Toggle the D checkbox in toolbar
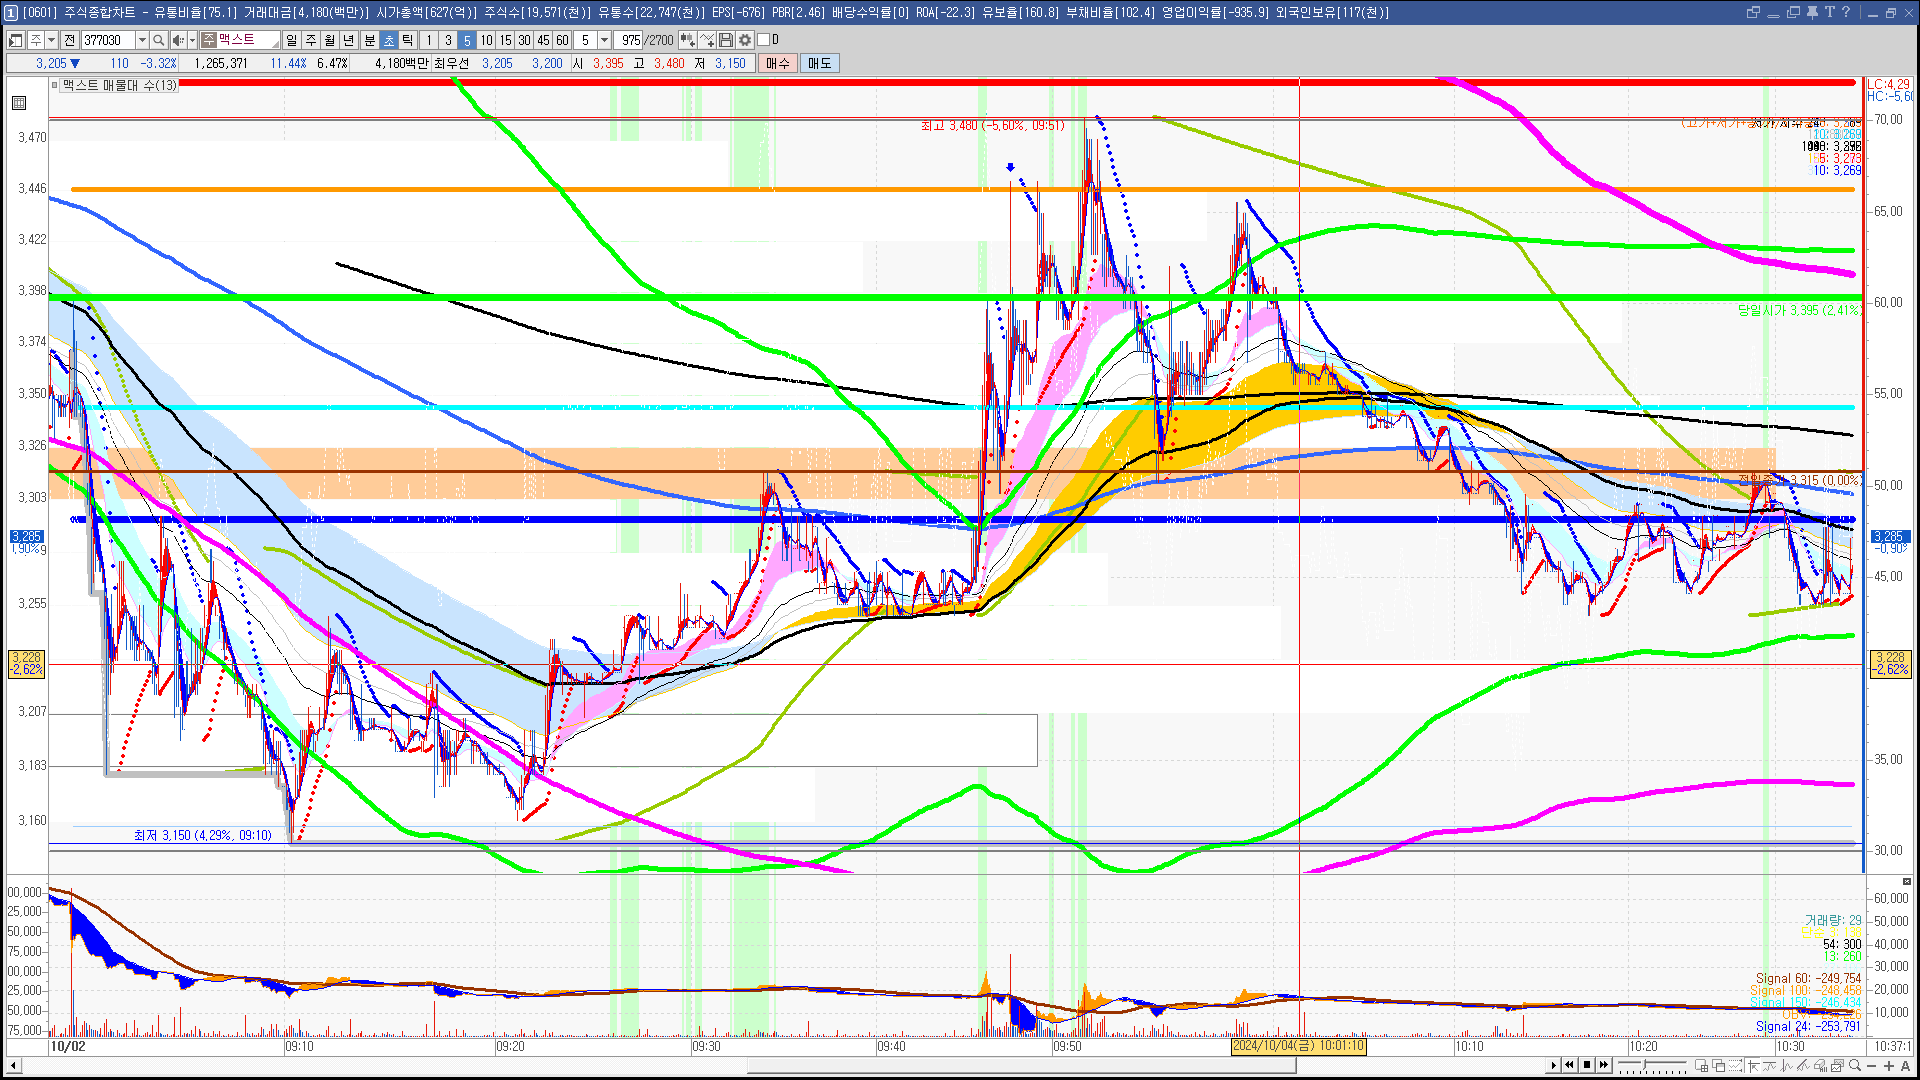The width and height of the screenshot is (1920, 1080). [x=764, y=40]
